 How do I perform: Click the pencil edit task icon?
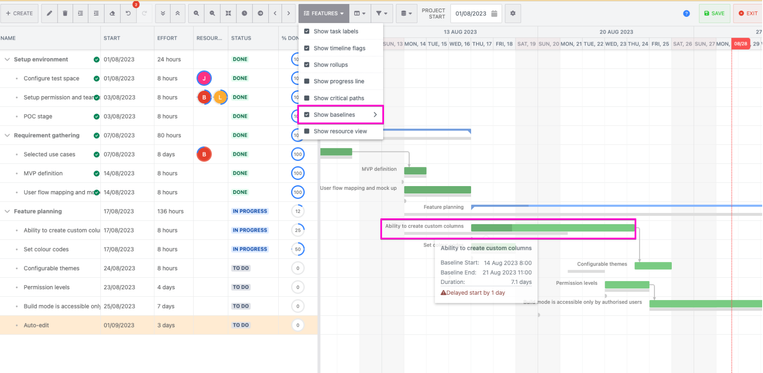click(49, 14)
